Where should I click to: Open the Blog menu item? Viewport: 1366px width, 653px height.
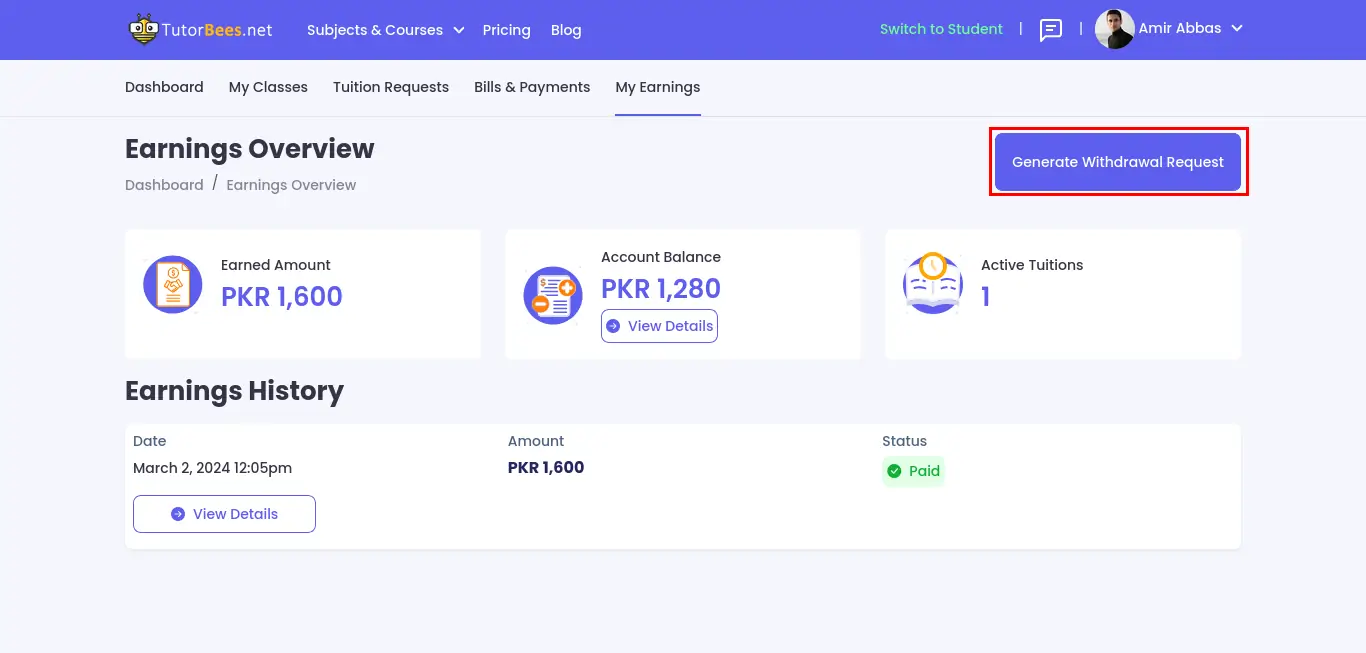tap(566, 30)
